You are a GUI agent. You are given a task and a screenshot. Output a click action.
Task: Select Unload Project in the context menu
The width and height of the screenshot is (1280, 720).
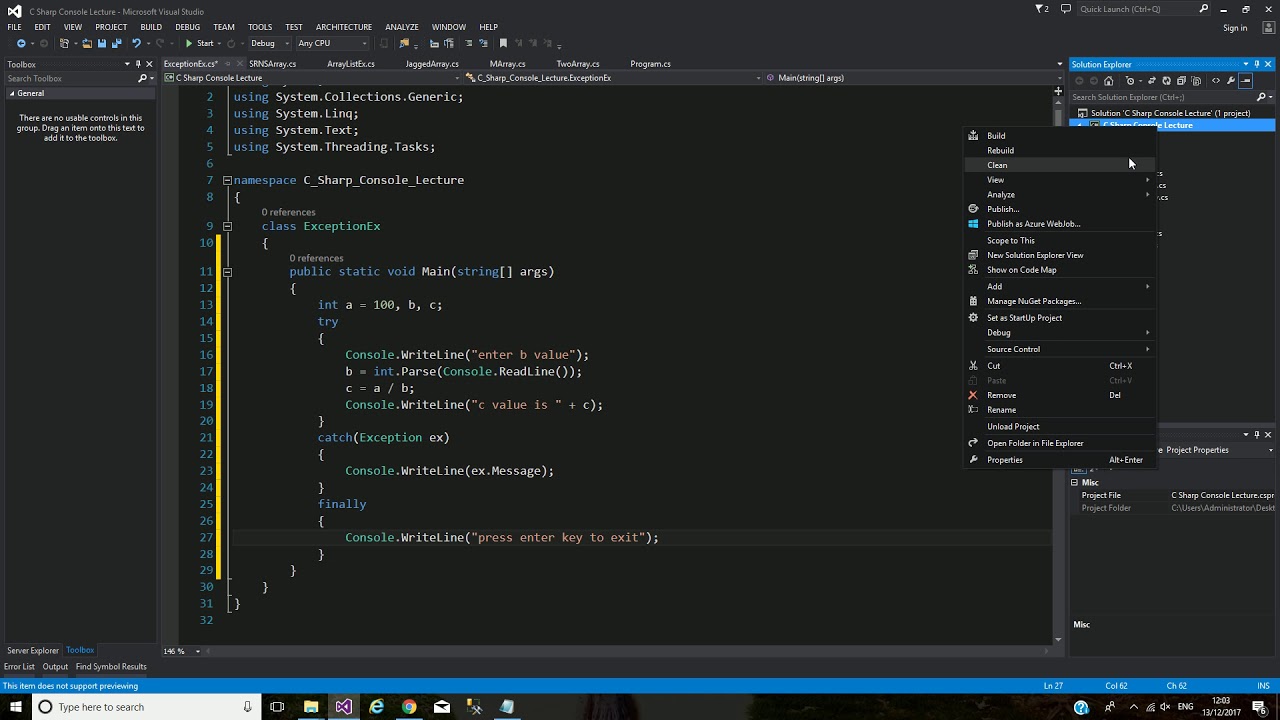point(1060,426)
